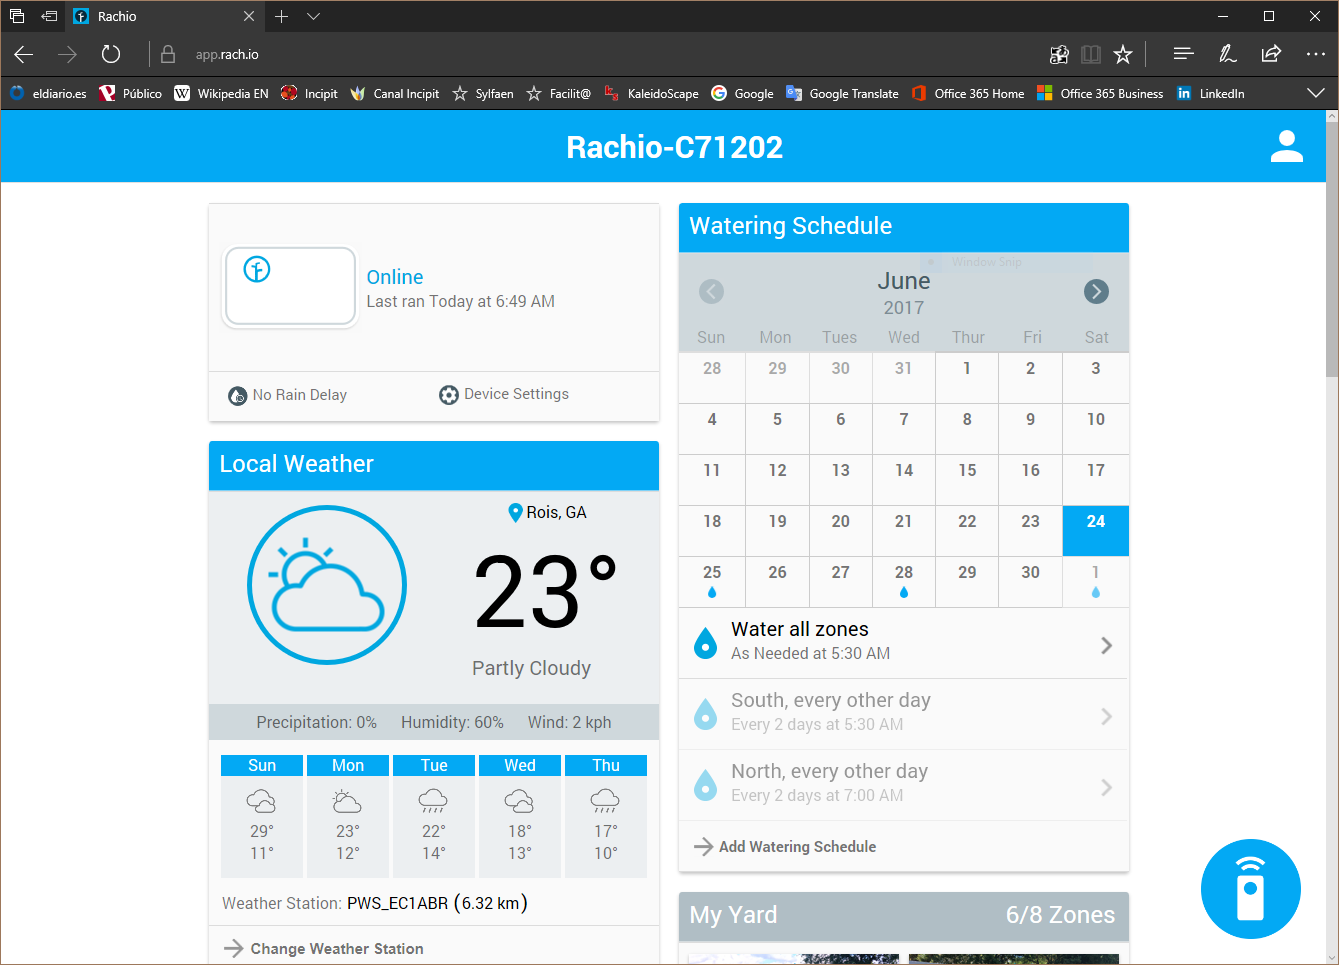Show tab previews dropdown arrow
This screenshot has height=965, width=1339.
(x=313, y=16)
